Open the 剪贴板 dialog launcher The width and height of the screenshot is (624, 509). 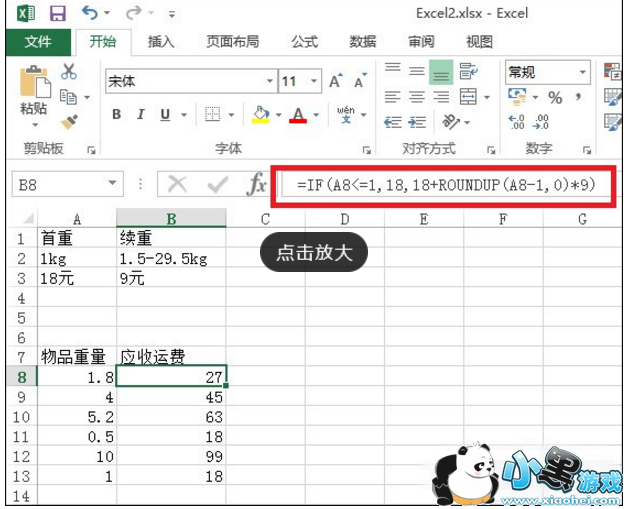pyautogui.click(x=92, y=150)
